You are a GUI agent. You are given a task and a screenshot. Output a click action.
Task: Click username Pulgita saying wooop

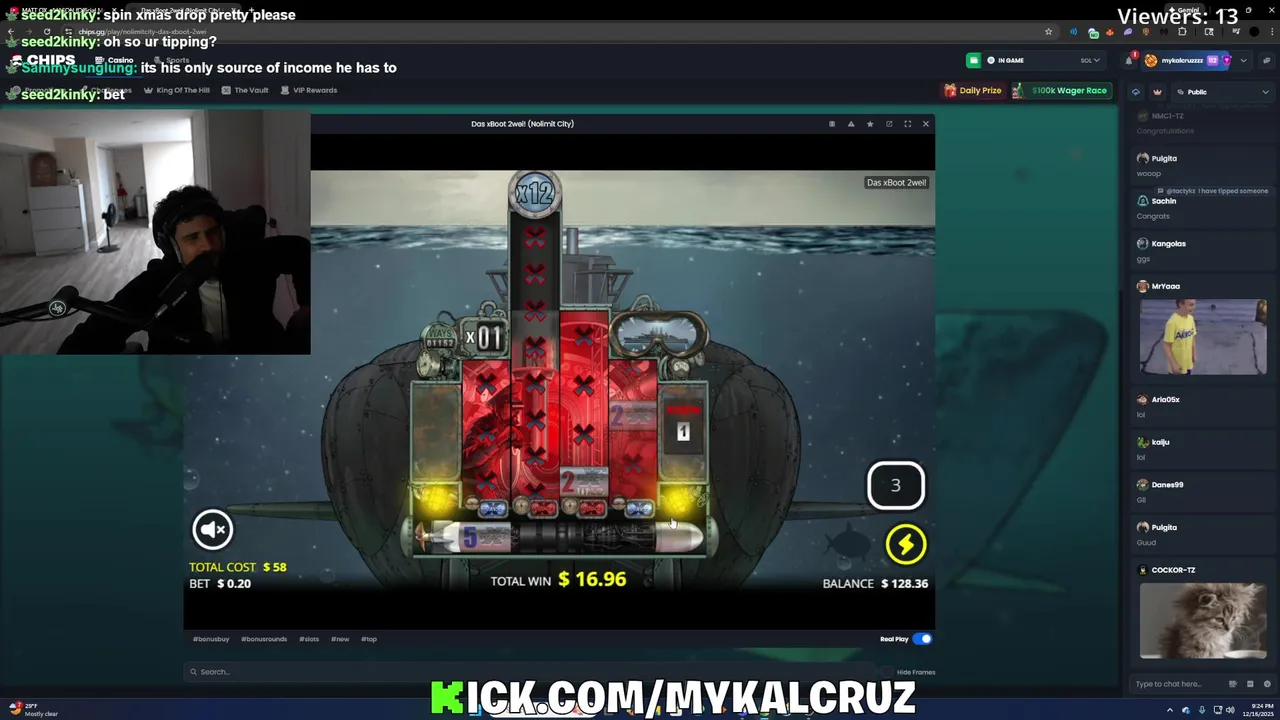(x=1164, y=158)
